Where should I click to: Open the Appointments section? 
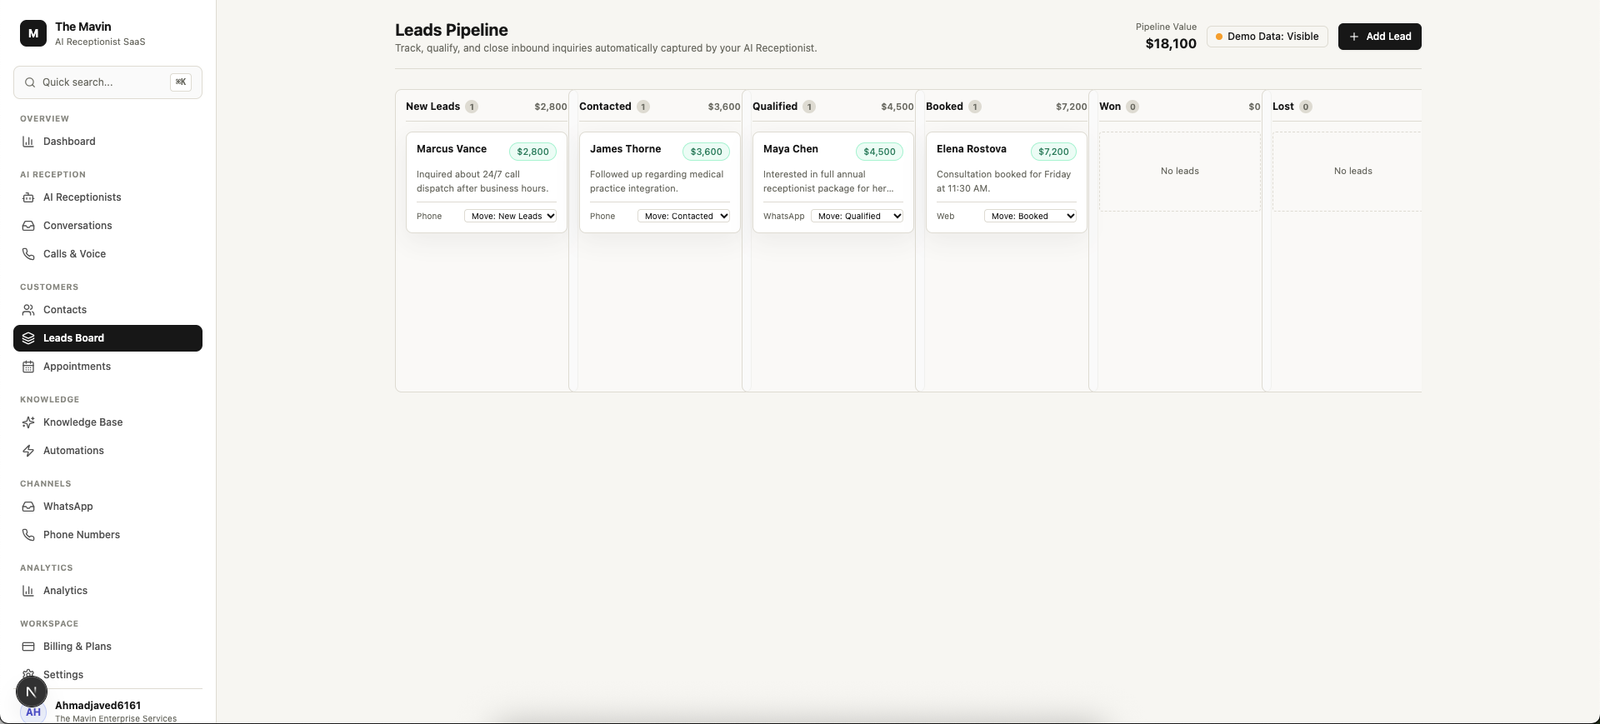[x=108, y=366]
